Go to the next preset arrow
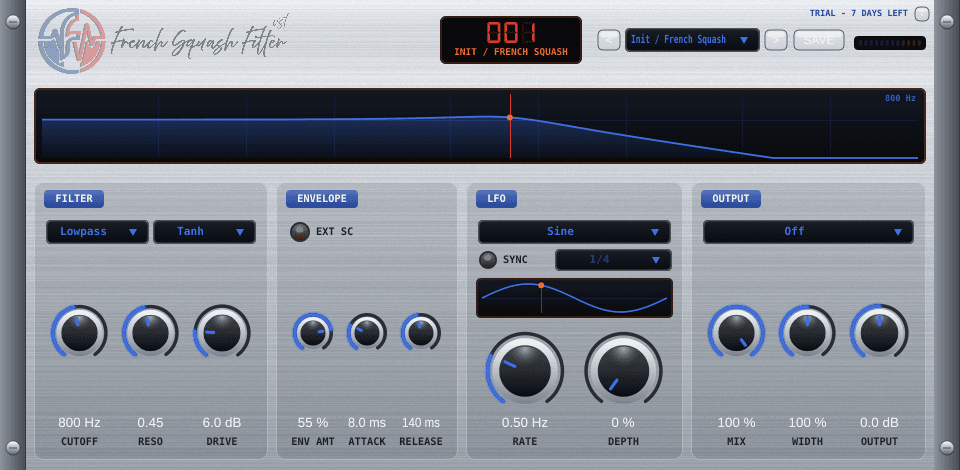The image size is (960, 470). [x=776, y=40]
